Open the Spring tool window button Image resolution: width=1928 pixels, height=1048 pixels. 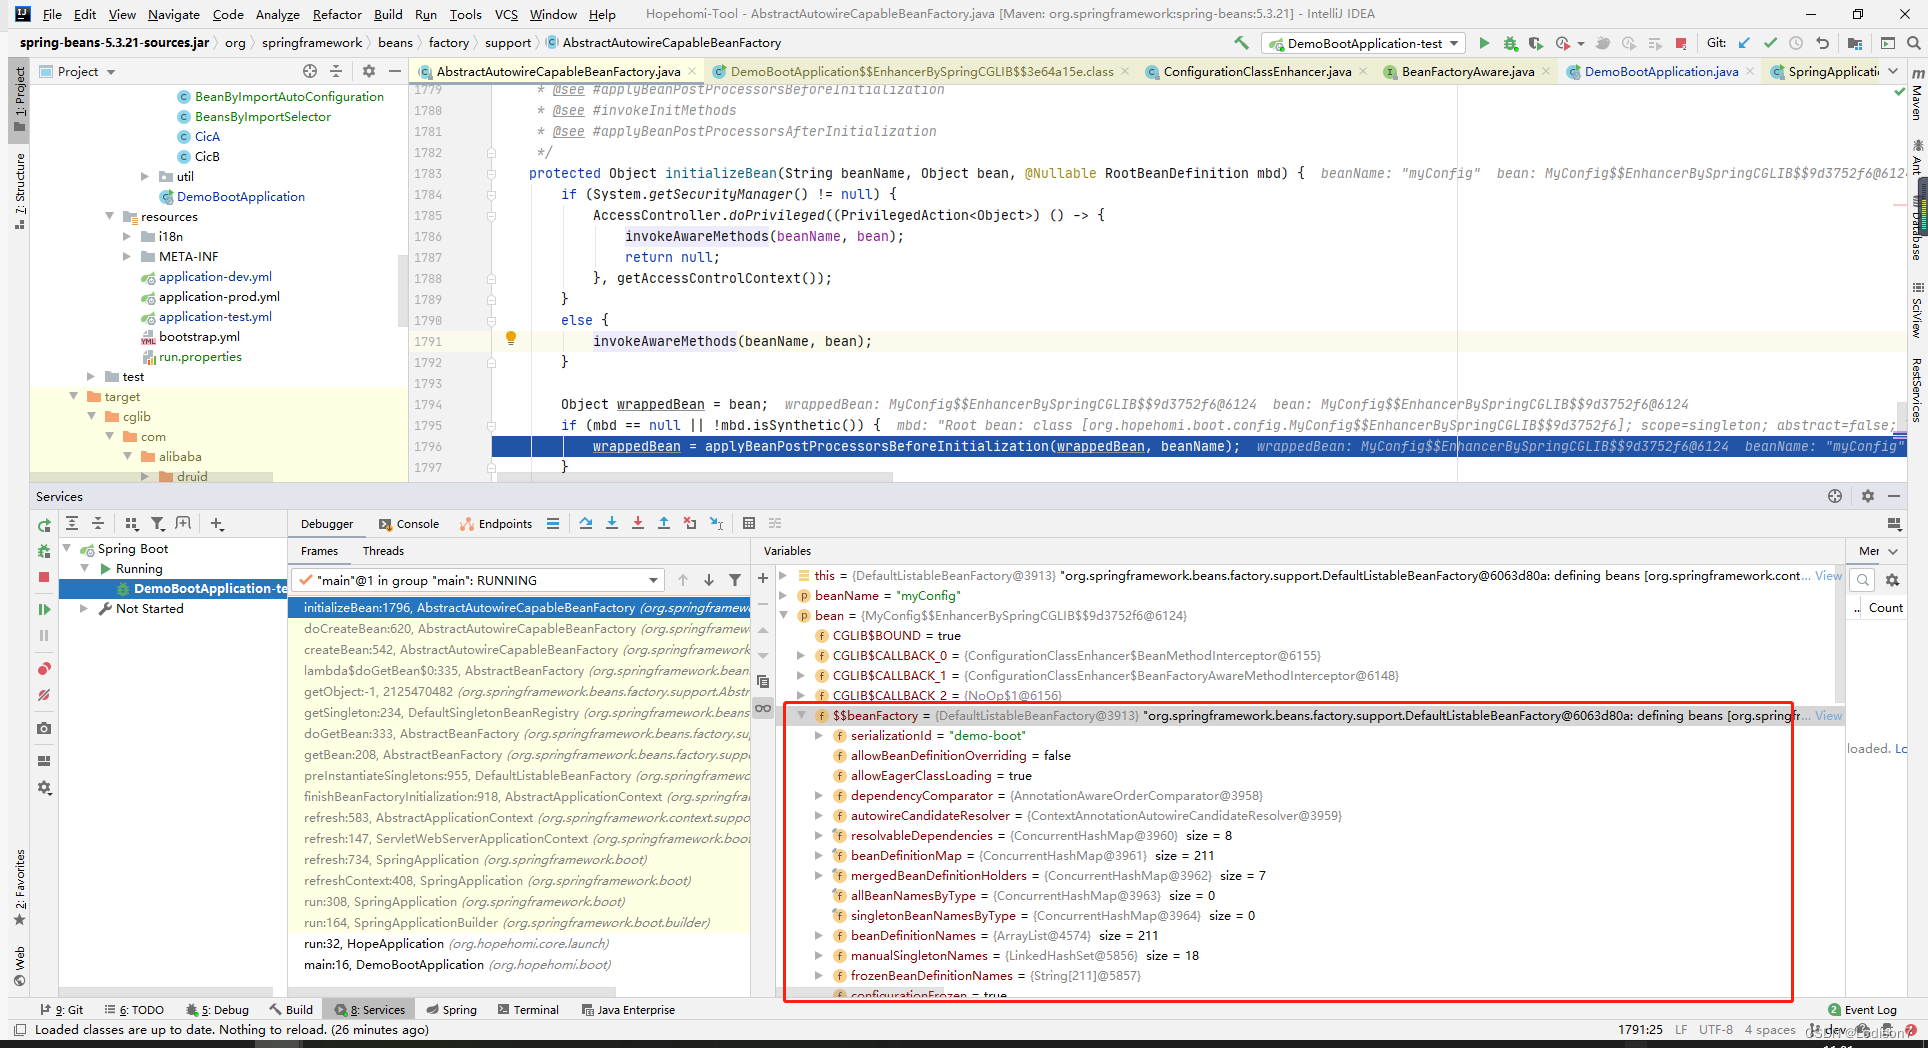click(451, 1010)
